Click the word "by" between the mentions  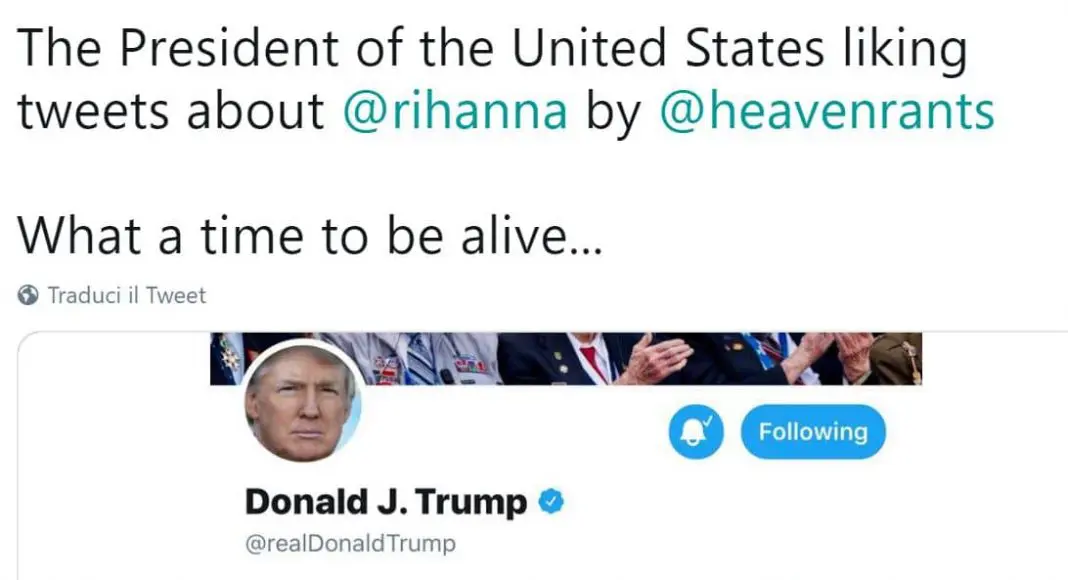pos(612,111)
